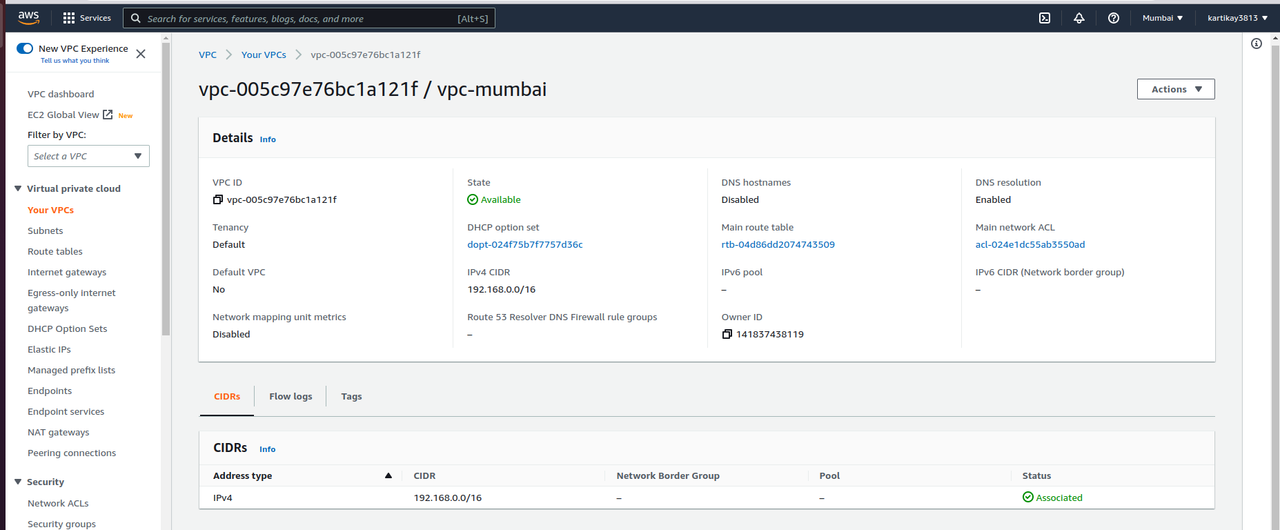Select IPv4 CIDR value in Details
Image resolution: width=1280 pixels, height=530 pixels.
(x=501, y=289)
